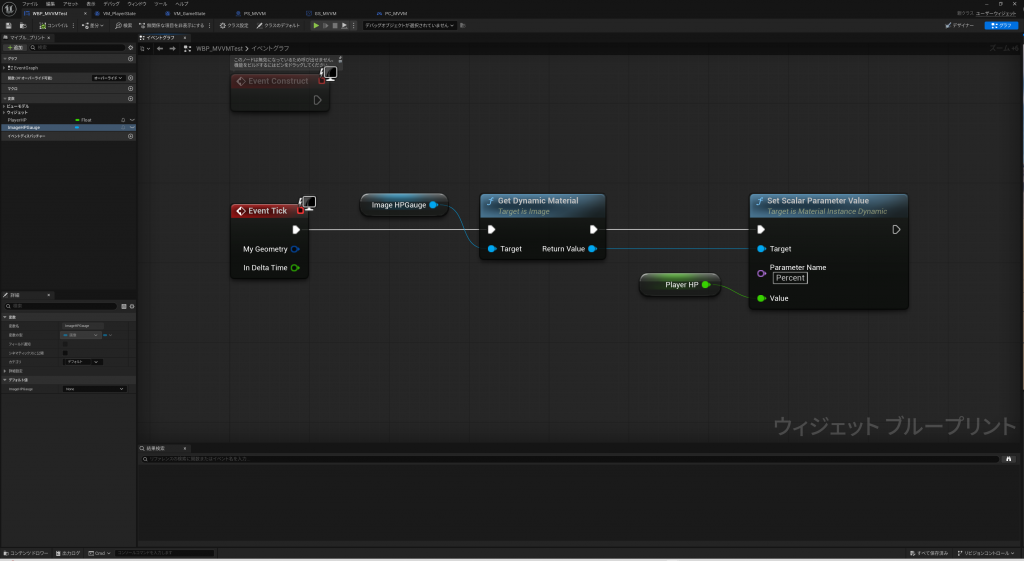
Task: Click the Browse to asset icon
Action: (22, 25)
